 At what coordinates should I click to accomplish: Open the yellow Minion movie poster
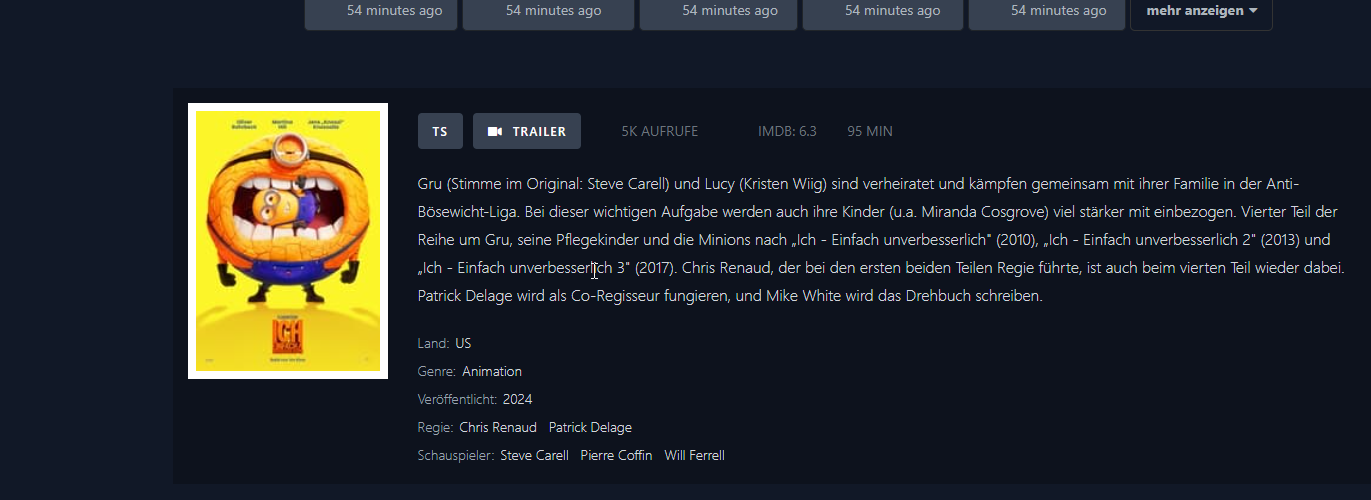288,241
